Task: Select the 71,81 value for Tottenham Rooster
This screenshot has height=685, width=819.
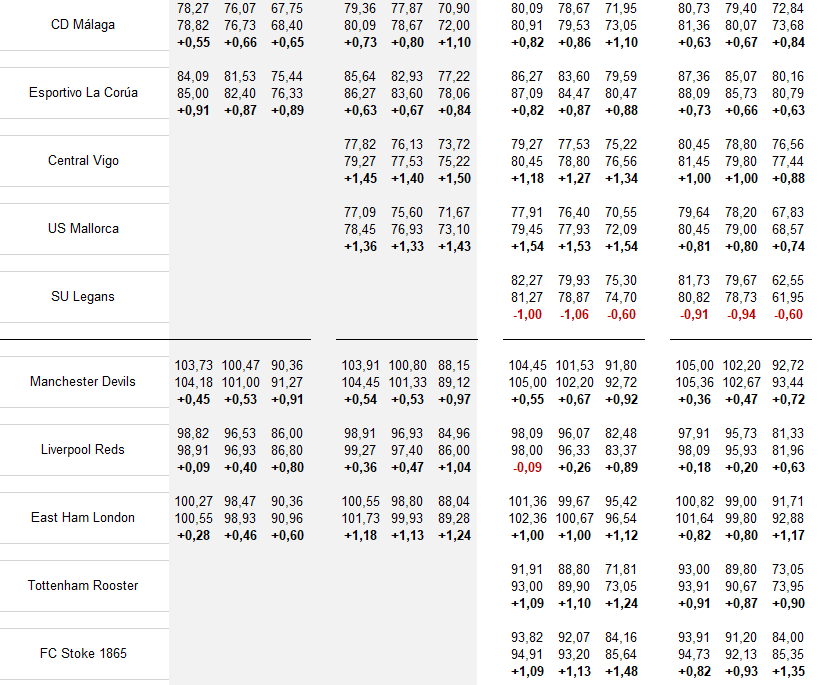Action: (621, 570)
